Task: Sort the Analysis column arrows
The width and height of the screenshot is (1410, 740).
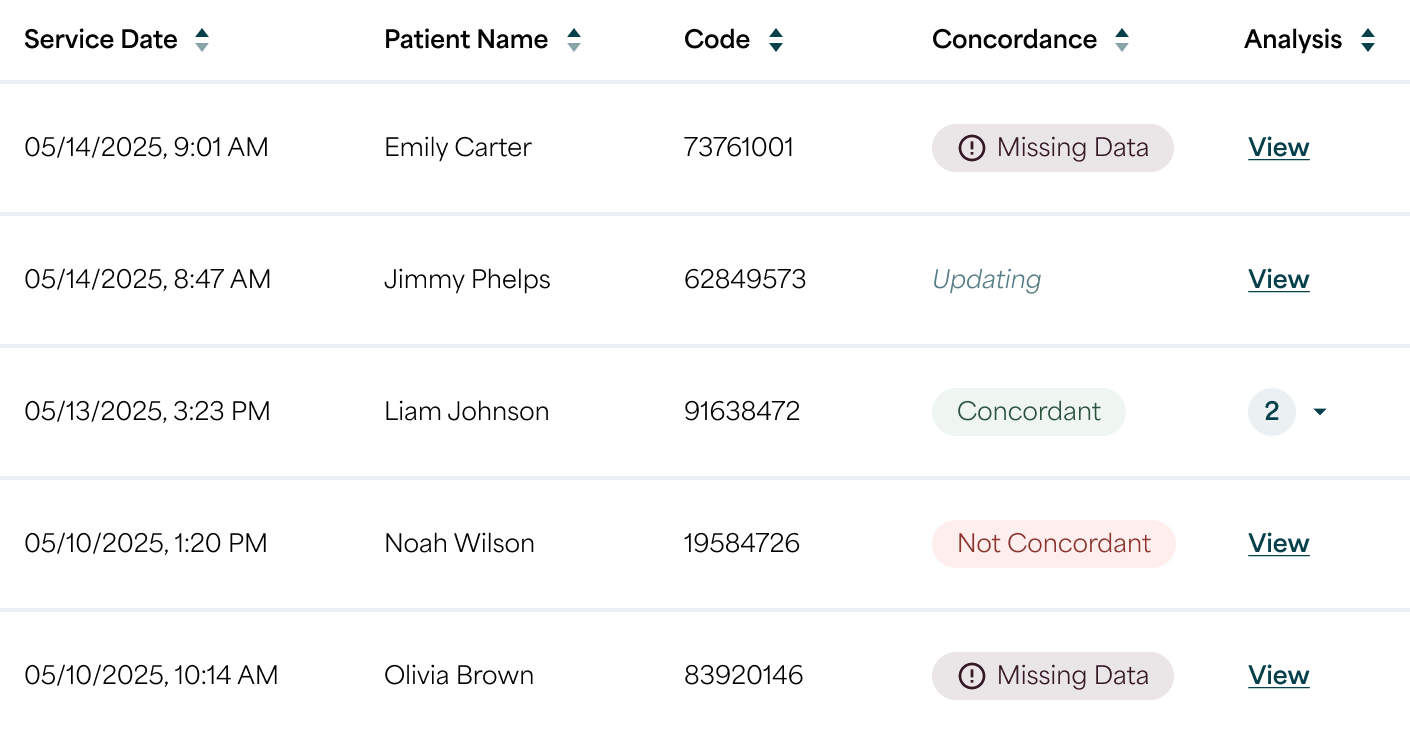Action: click(x=1368, y=40)
